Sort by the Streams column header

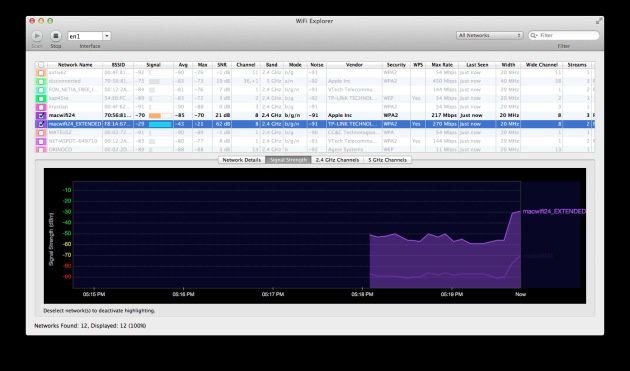(x=577, y=65)
